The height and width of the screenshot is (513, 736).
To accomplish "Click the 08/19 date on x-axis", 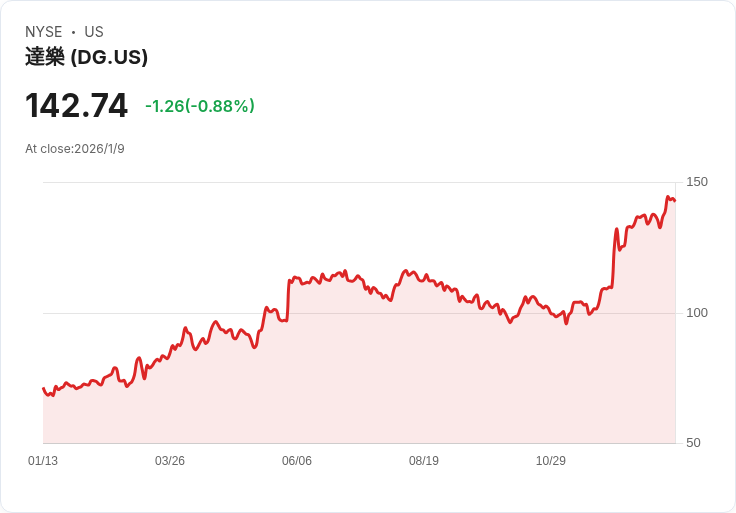I will coord(424,461).
